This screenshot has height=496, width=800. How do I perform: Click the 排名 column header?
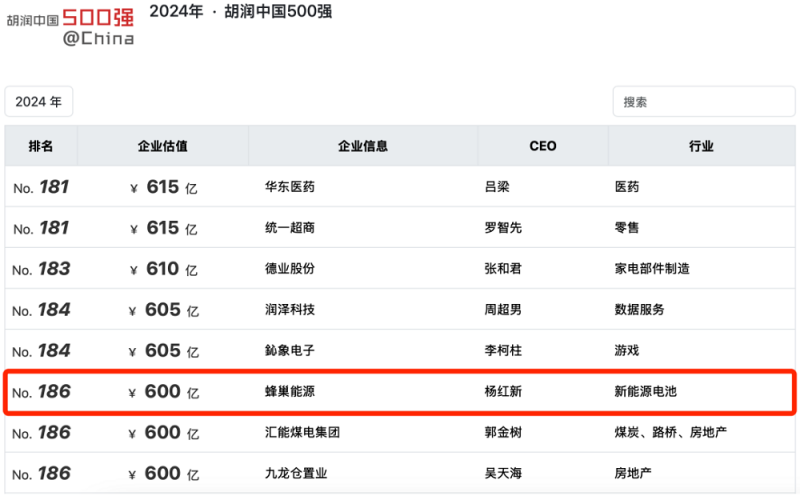(x=41, y=146)
